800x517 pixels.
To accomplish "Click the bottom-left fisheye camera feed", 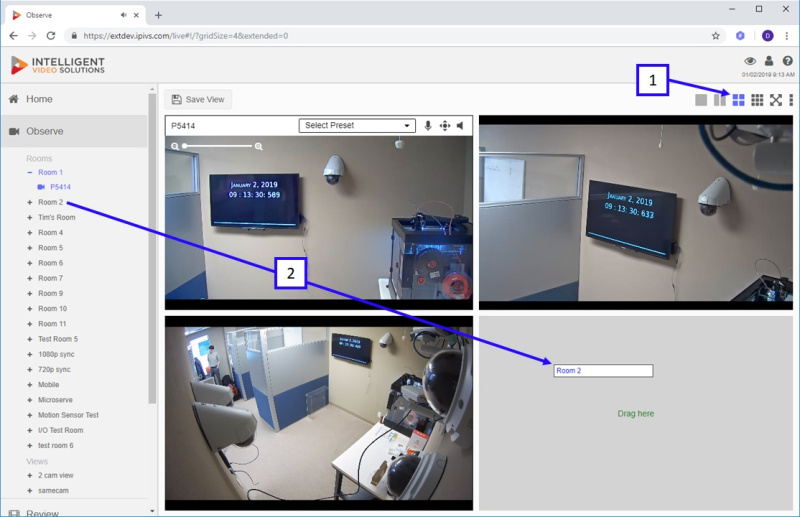I will point(319,413).
